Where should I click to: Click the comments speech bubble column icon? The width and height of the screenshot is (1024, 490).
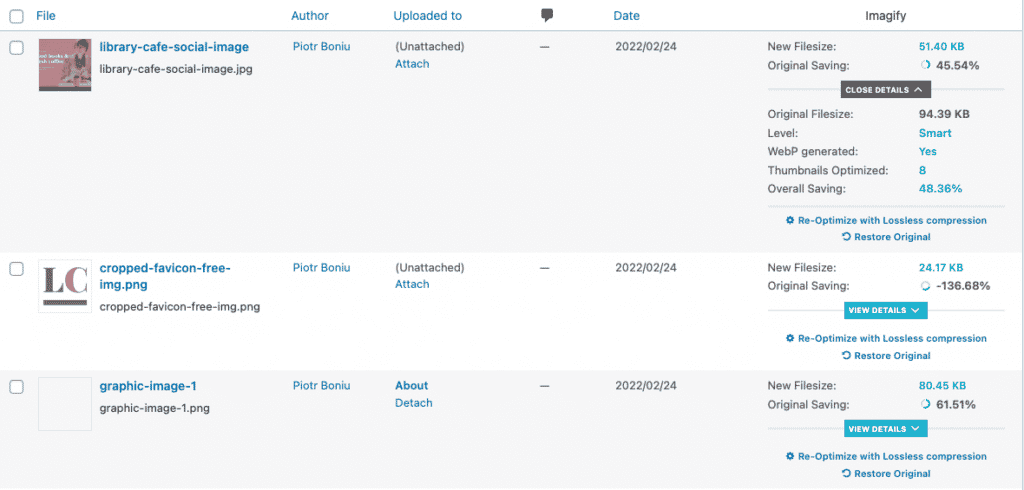(x=546, y=15)
